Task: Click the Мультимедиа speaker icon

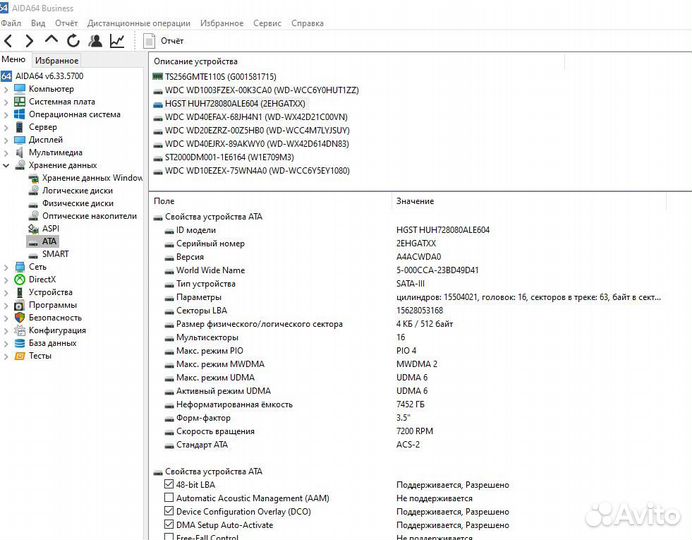Action: [x=20, y=153]
